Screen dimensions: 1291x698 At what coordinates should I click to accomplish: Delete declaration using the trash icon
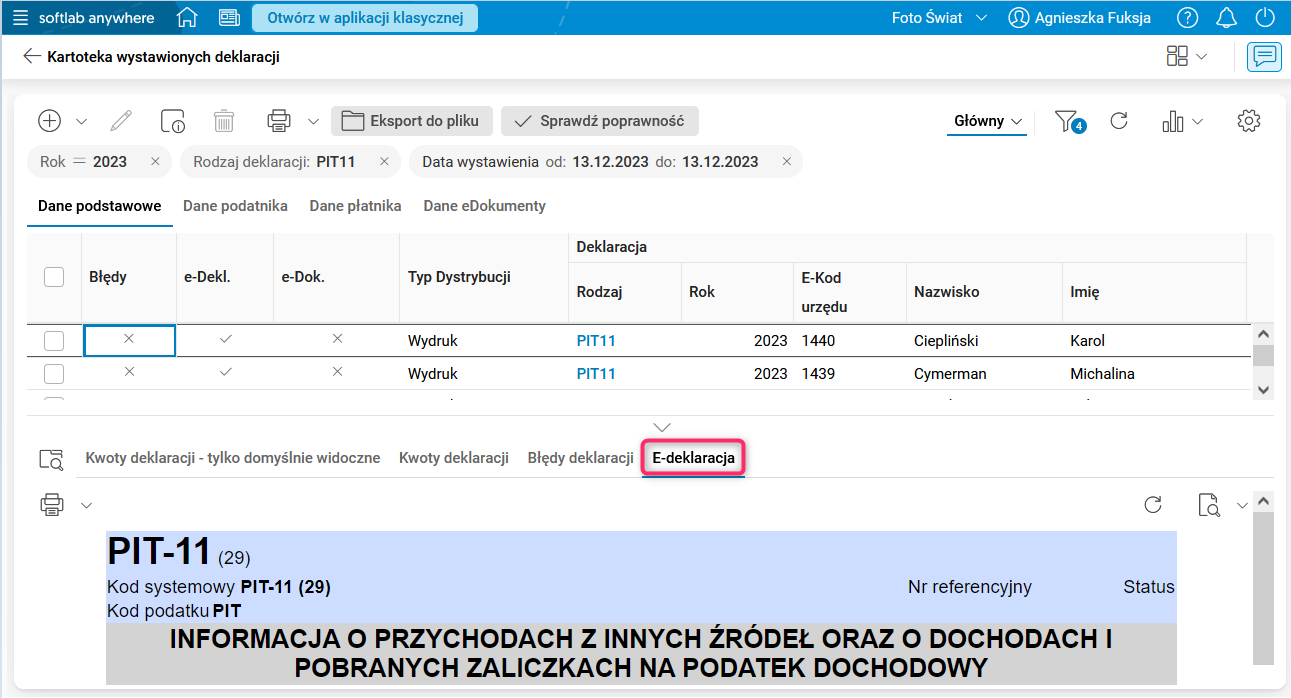(224, 120)
